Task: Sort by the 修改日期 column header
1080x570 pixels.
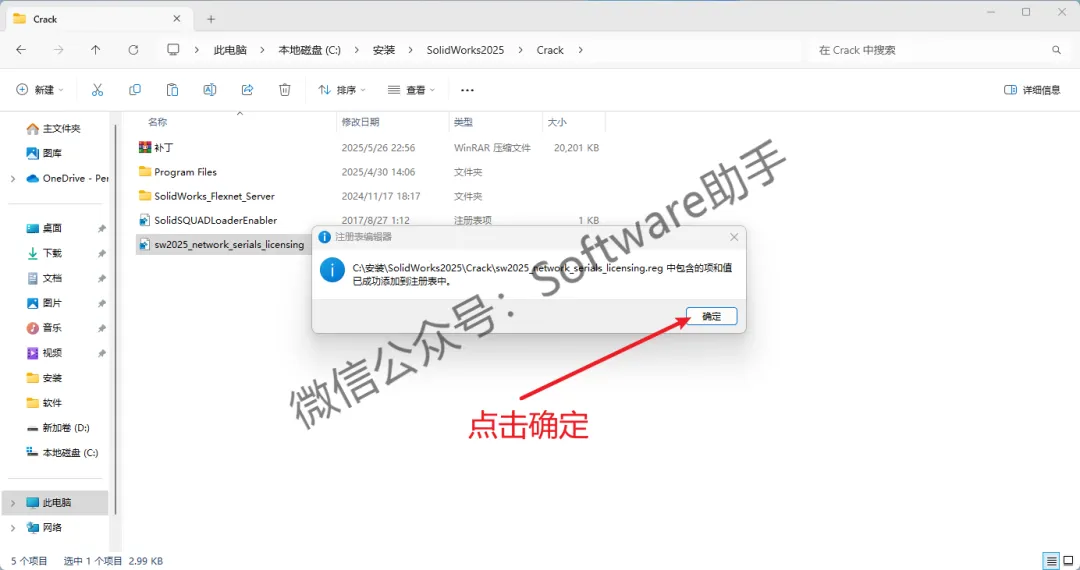Action: [360, 122]
